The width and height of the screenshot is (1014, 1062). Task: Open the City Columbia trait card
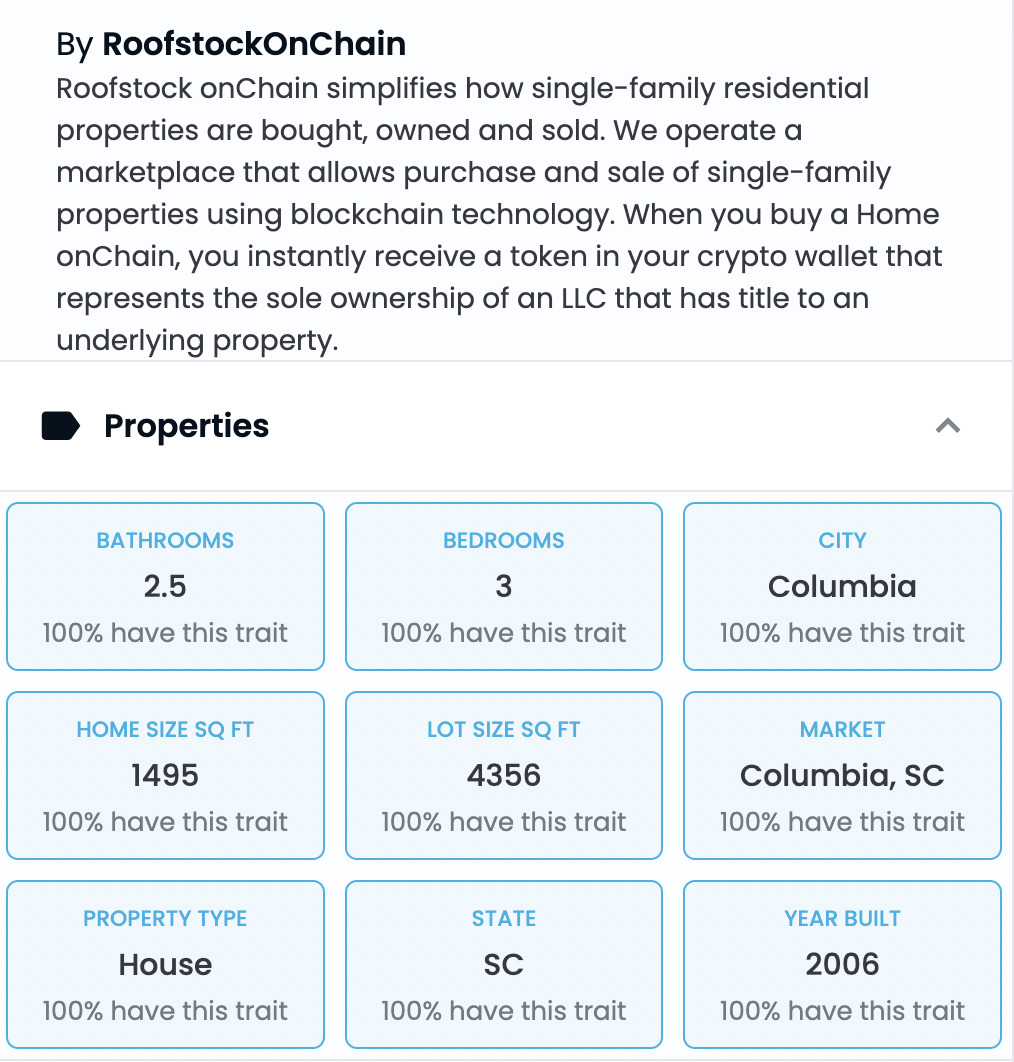(842, 587)
